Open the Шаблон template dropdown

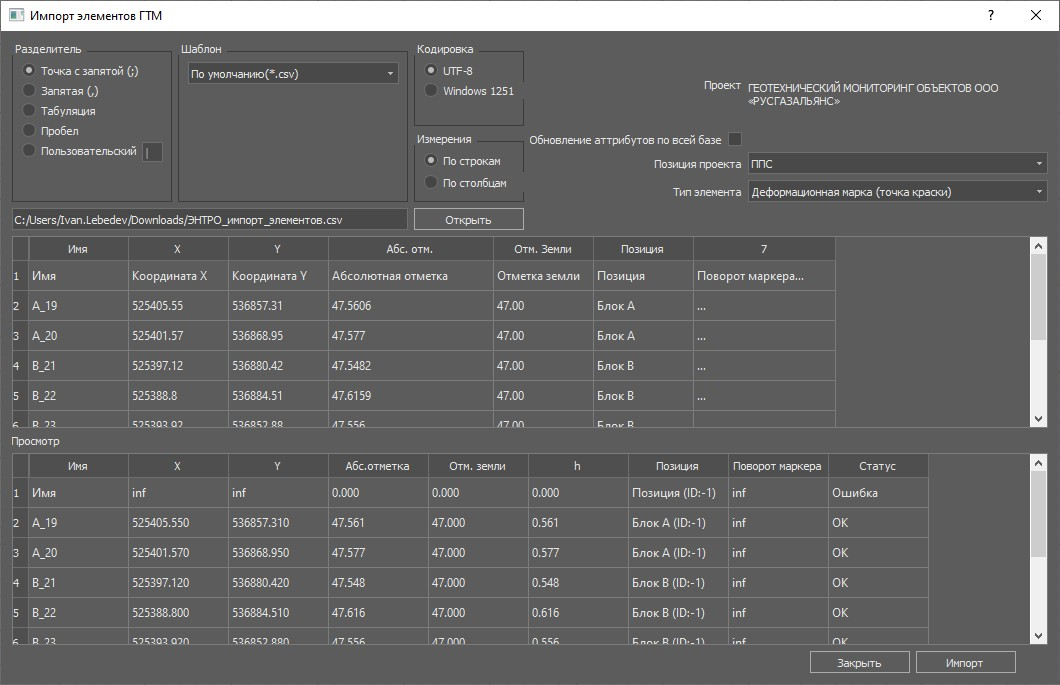(293, 73)
